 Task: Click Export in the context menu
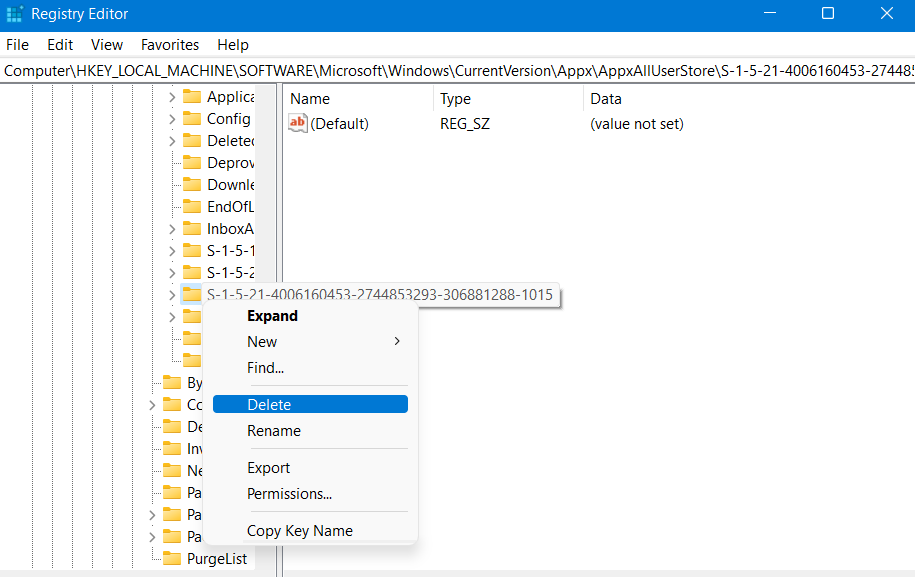pyautogui.click(x=268, y=468)
